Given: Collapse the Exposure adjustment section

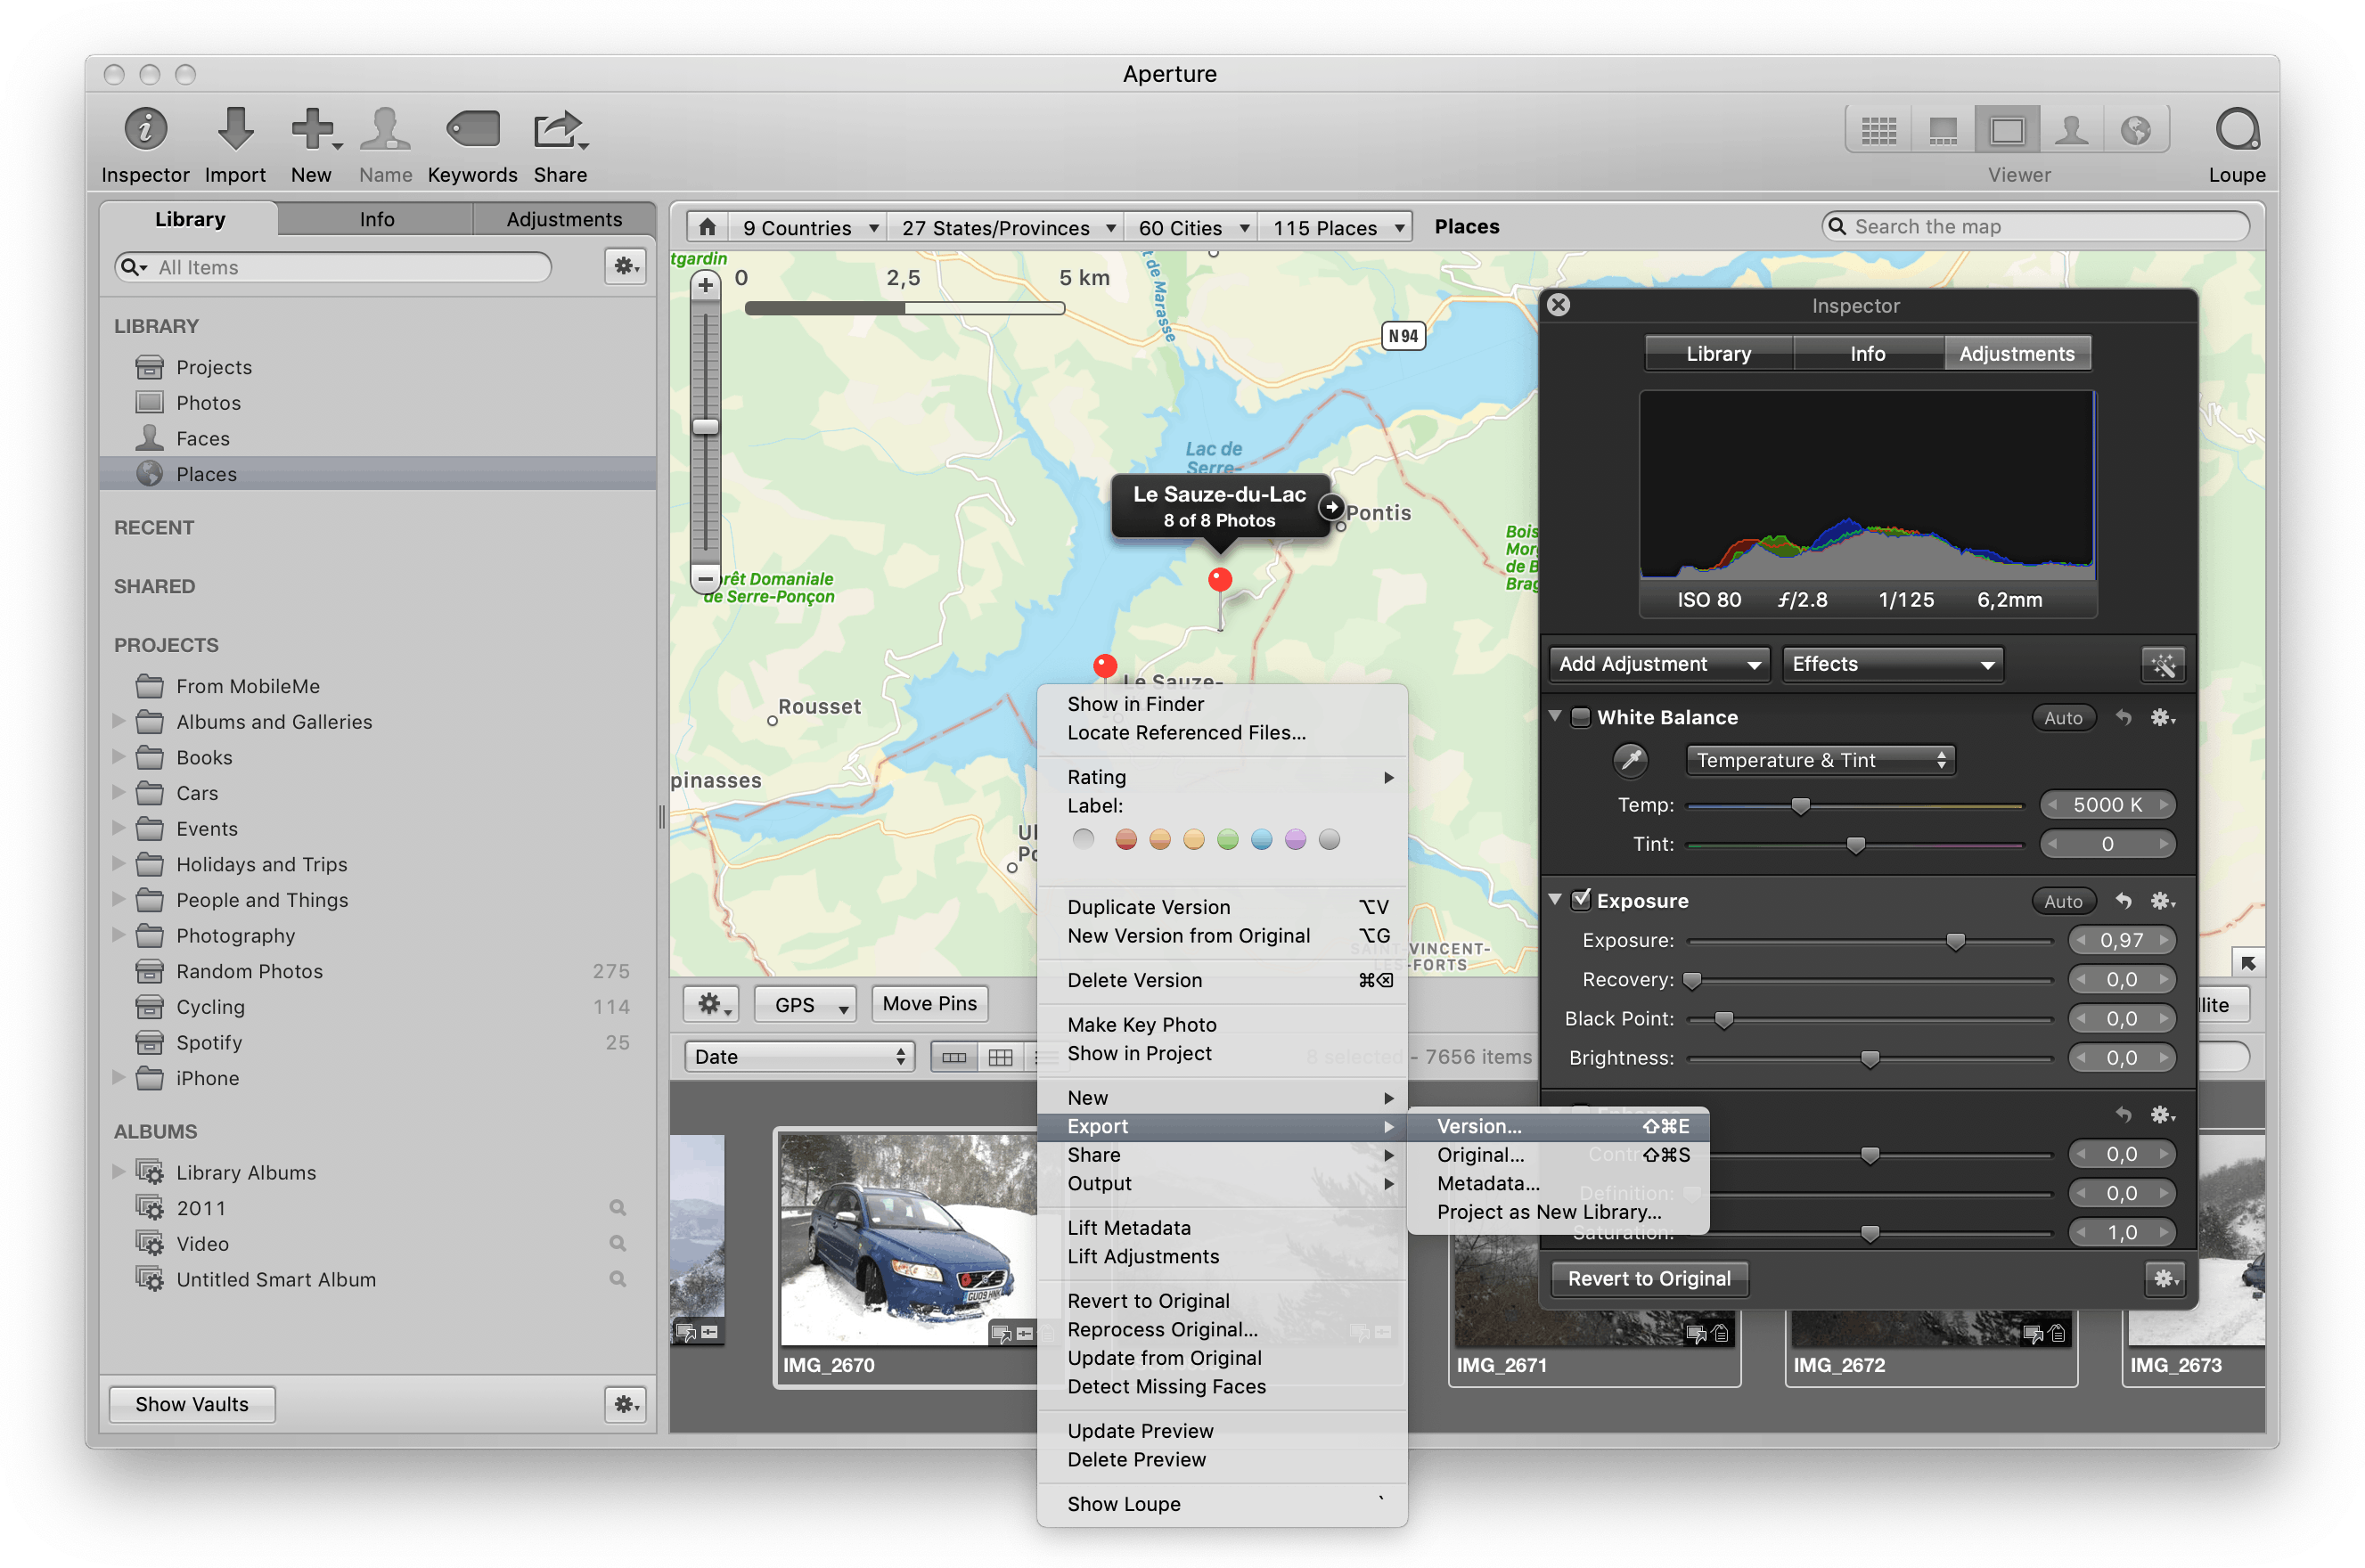Looking at the screenshot, I should [1555, 900].
